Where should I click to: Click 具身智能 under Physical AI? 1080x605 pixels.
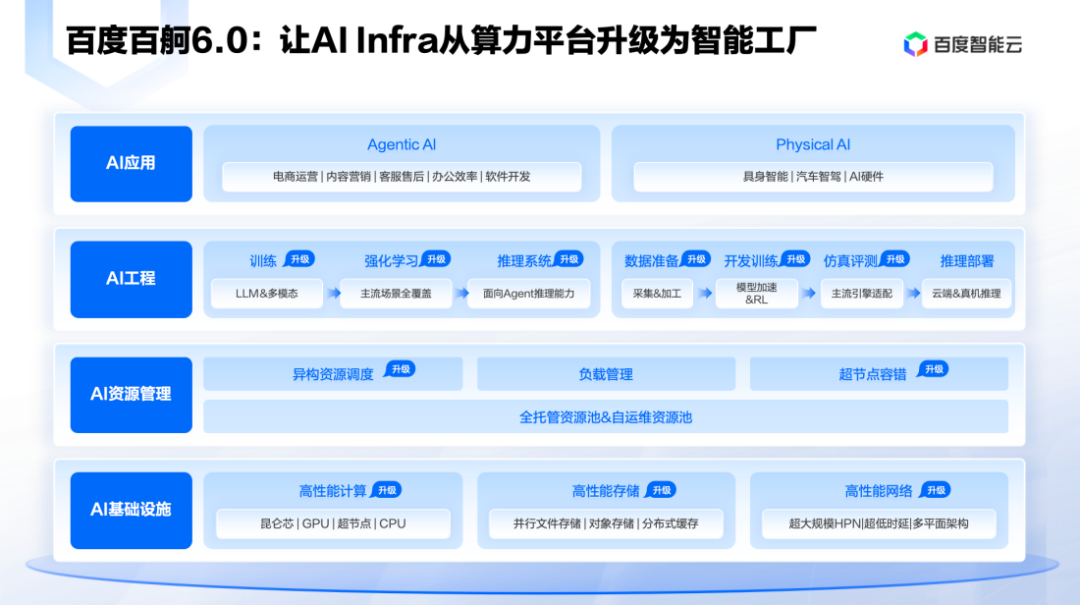click(765, 177)
